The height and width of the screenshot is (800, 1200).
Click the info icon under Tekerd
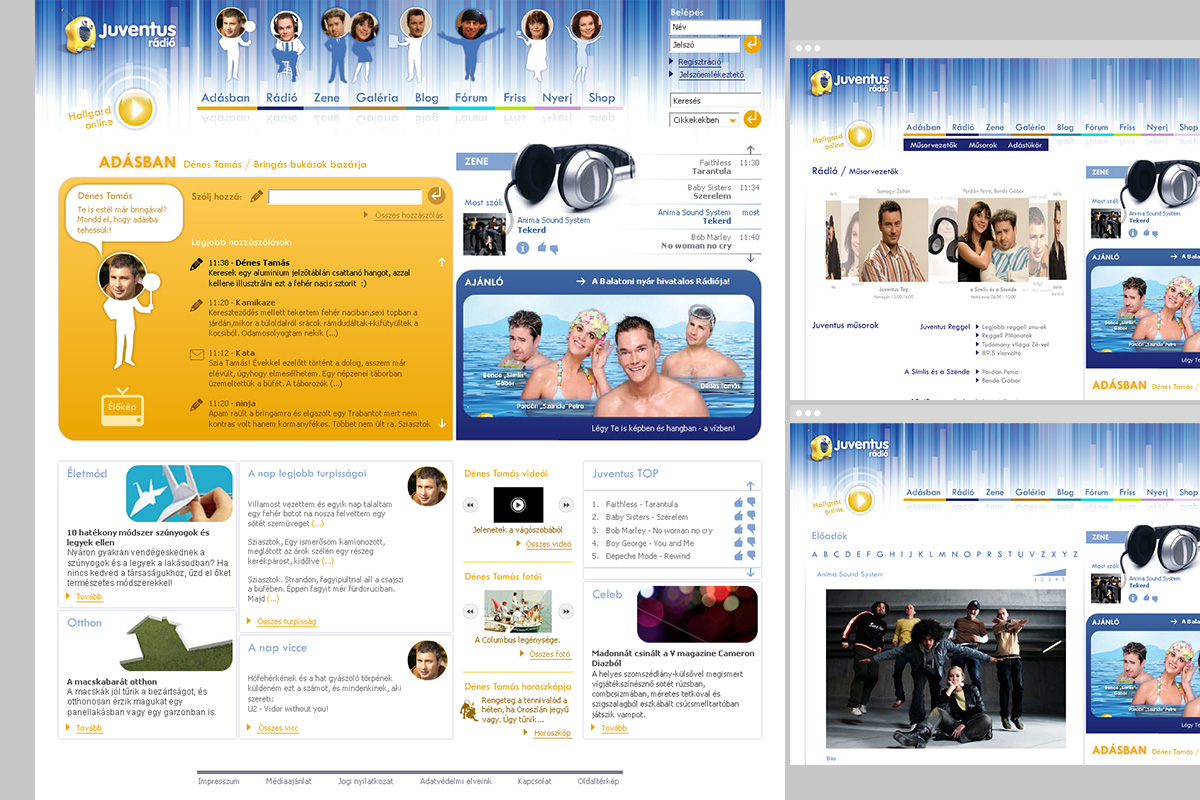point(522,248)
